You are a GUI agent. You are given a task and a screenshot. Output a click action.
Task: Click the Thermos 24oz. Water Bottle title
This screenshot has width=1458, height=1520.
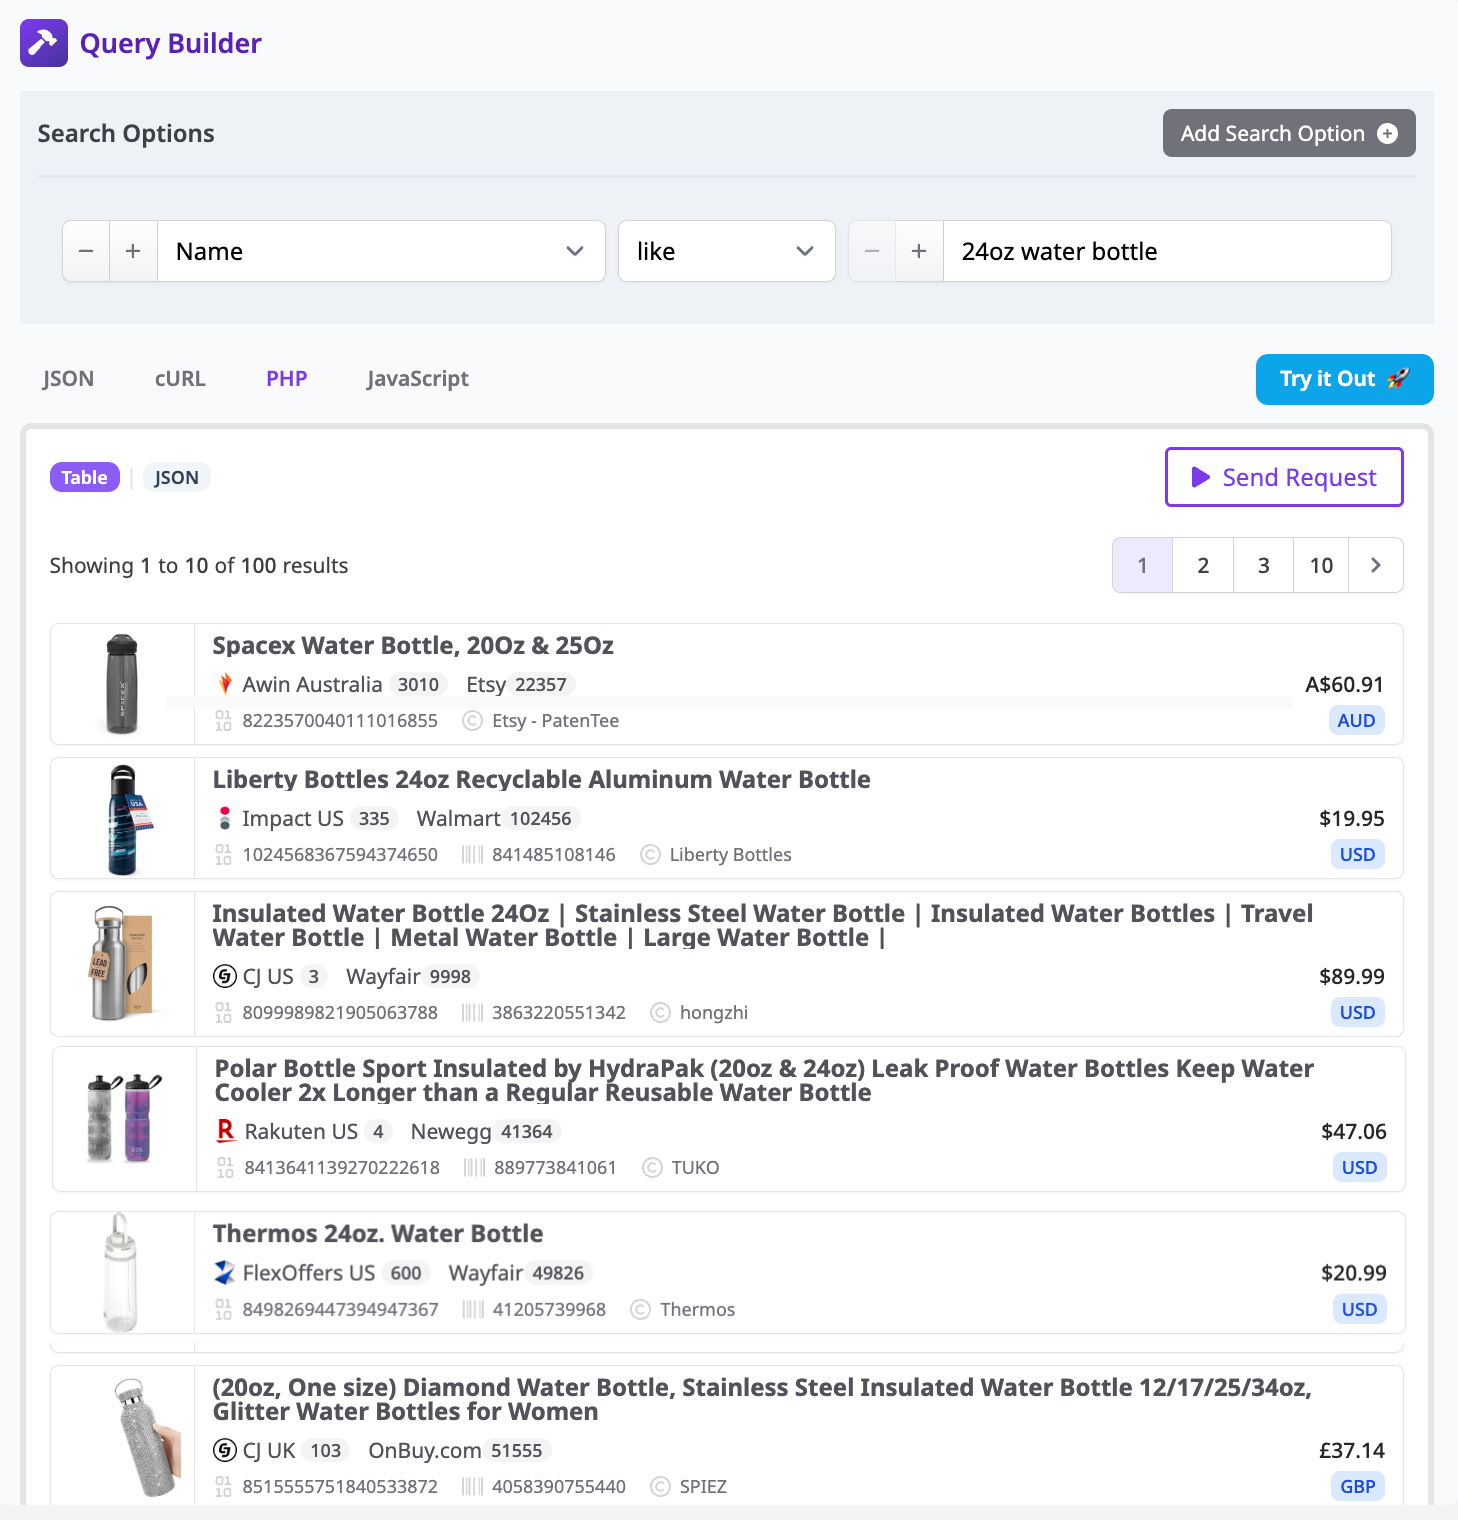378,1233
